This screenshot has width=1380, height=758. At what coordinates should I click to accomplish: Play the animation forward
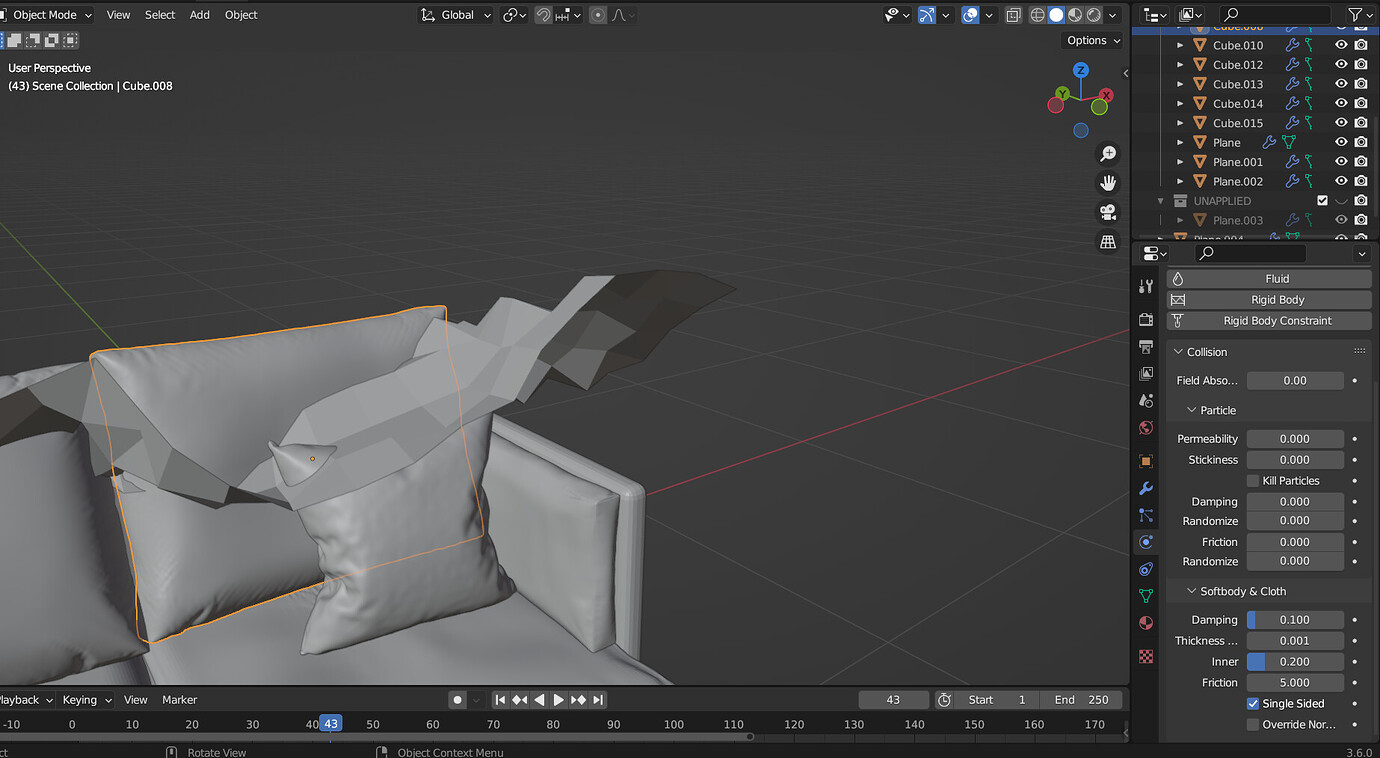point(559,700)
